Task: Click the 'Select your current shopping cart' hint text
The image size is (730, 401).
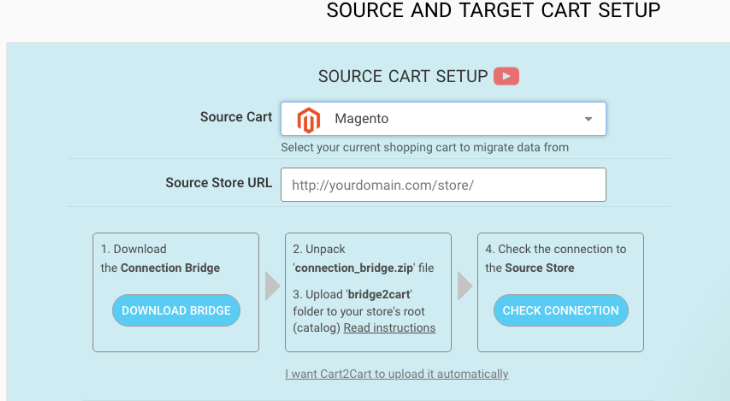Action: click(425, 148)
